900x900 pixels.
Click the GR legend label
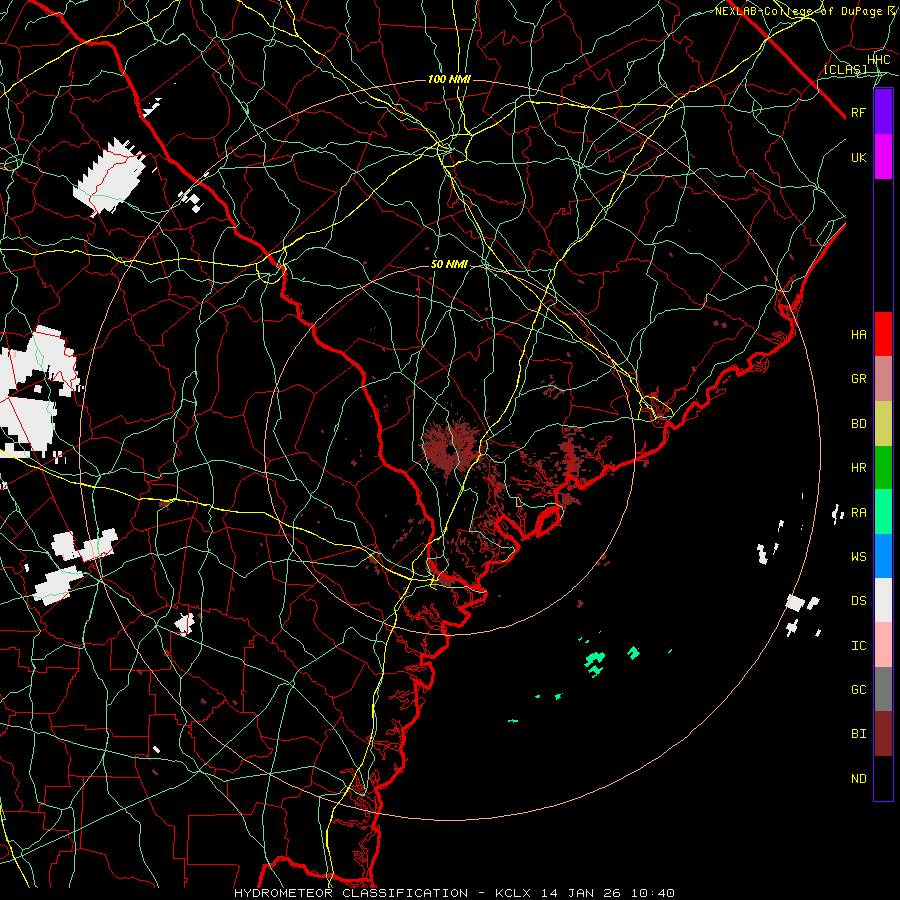858,379
